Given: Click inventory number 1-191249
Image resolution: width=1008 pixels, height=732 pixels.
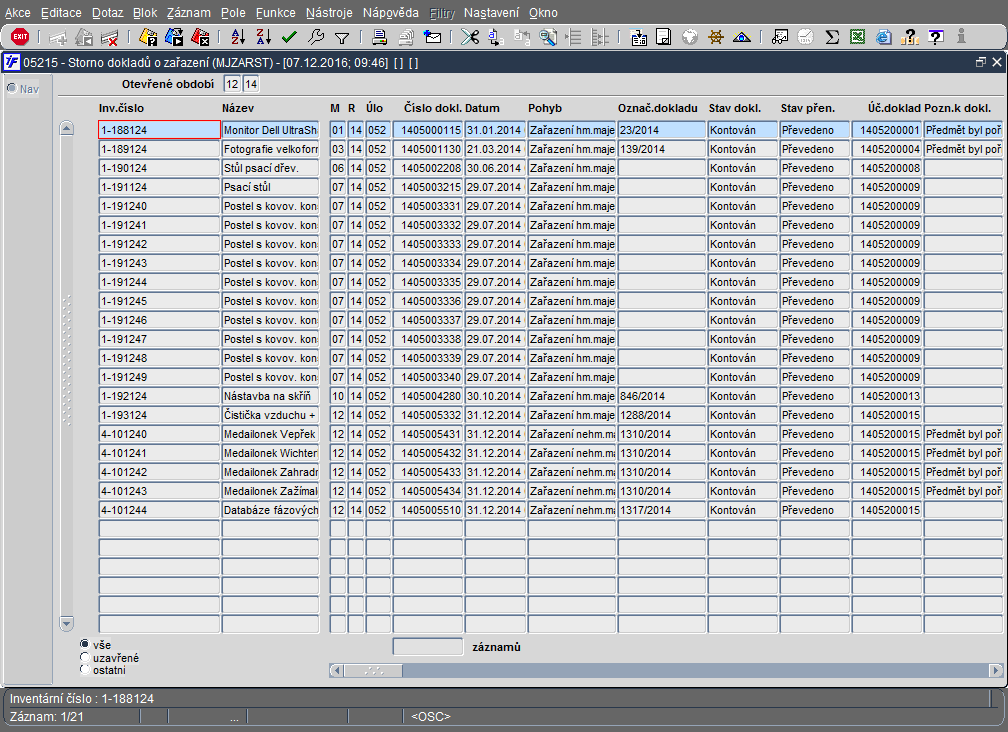Looking at the screenshot, I should pyautogui.click(x=159, y=377).
